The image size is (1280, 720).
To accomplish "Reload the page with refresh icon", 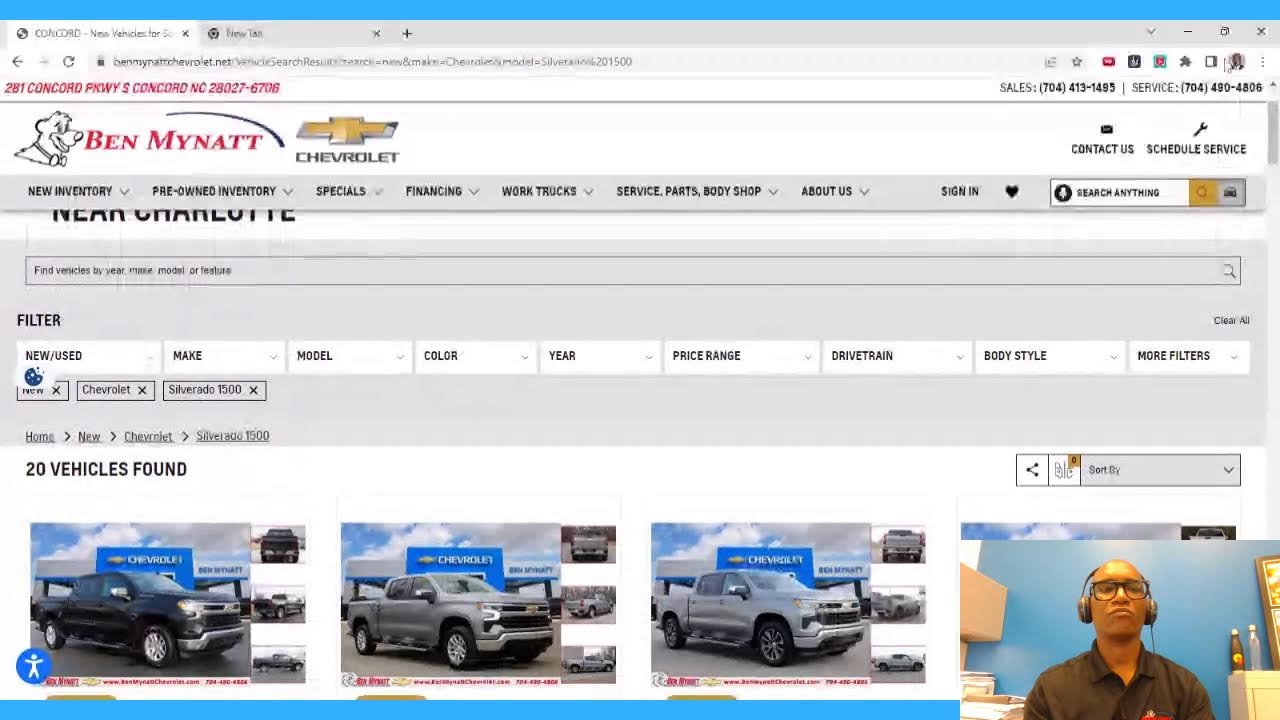I will point(68,62).
